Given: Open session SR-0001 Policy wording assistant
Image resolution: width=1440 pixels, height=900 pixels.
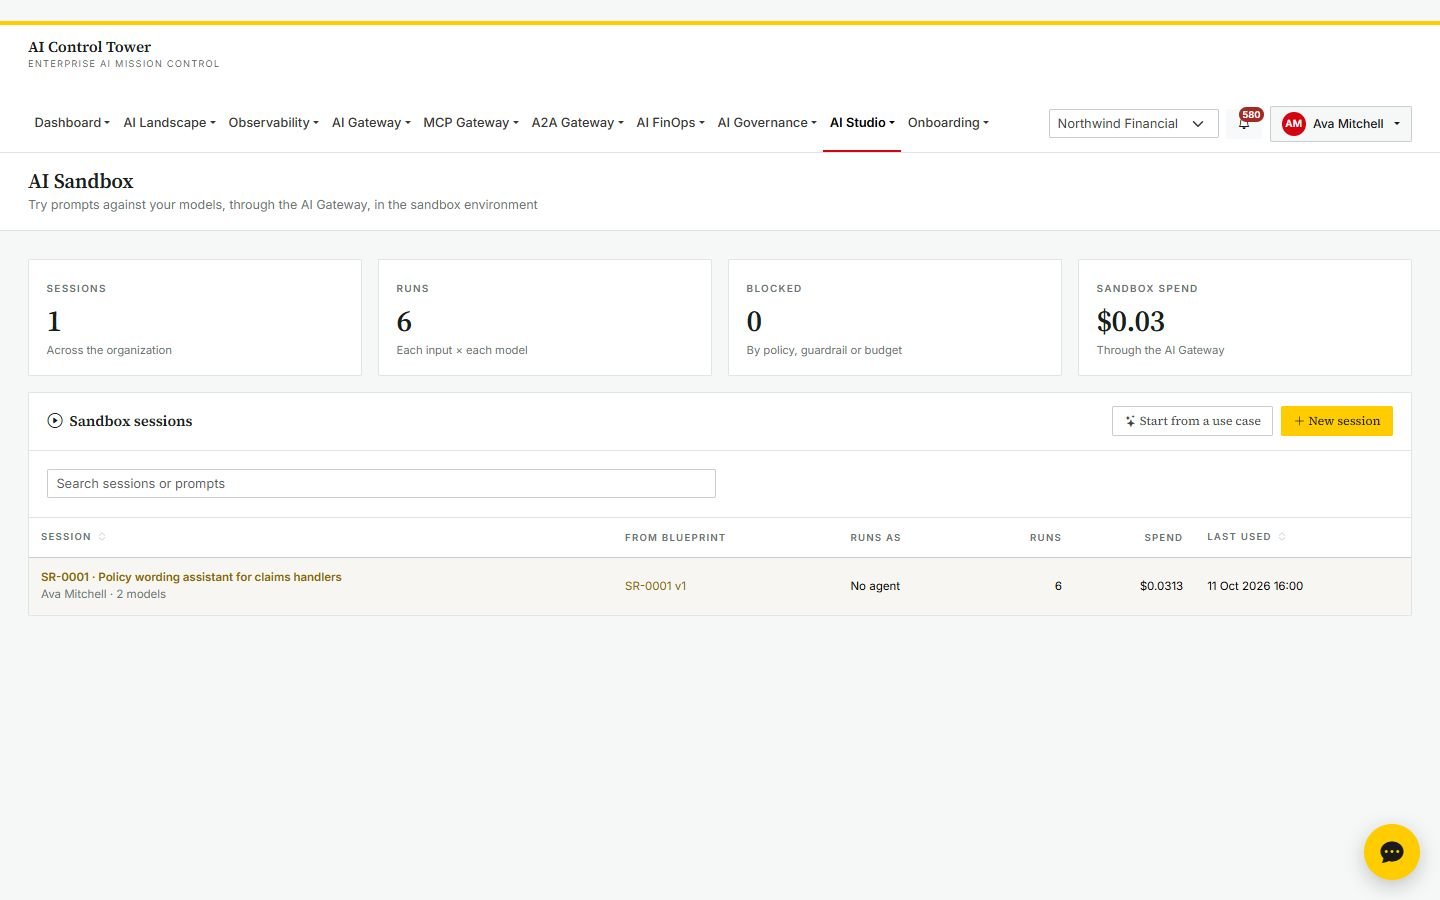Looking at the screenshot, I should pos(191,577).
